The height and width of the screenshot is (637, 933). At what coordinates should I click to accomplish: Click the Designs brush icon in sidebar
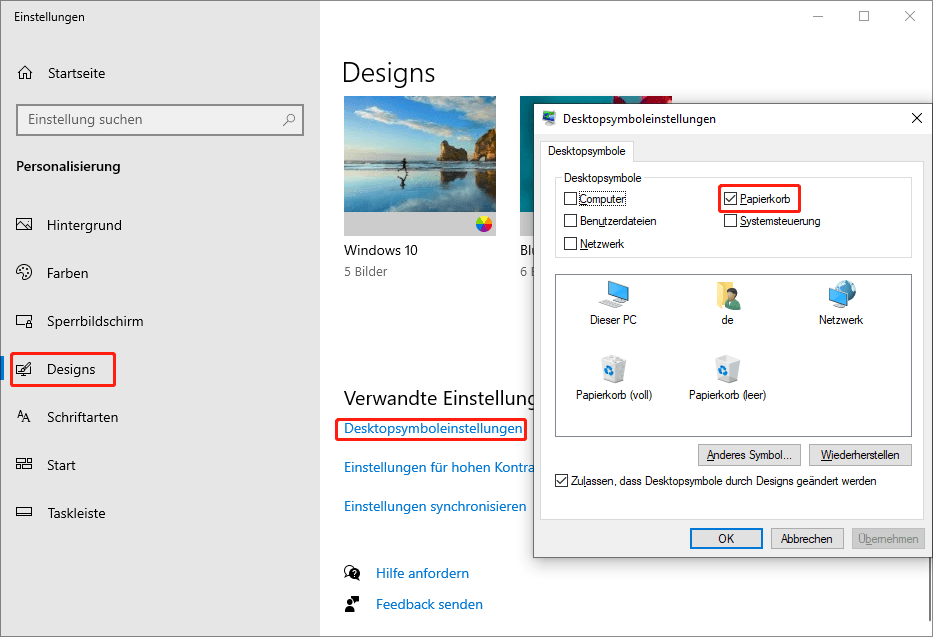24,369
